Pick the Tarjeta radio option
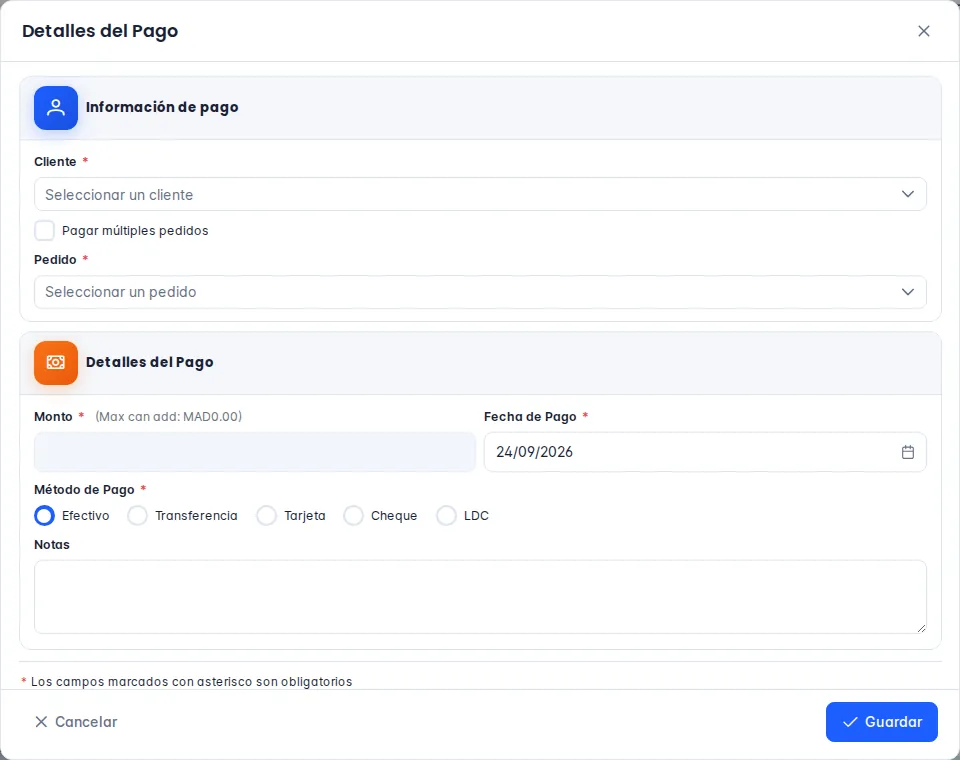 coord(266,516)
